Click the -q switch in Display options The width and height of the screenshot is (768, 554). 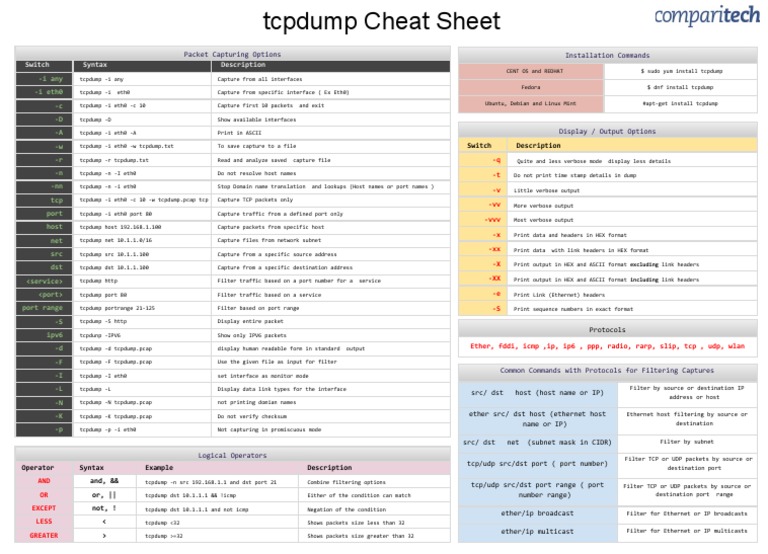(x=483, y=161)
